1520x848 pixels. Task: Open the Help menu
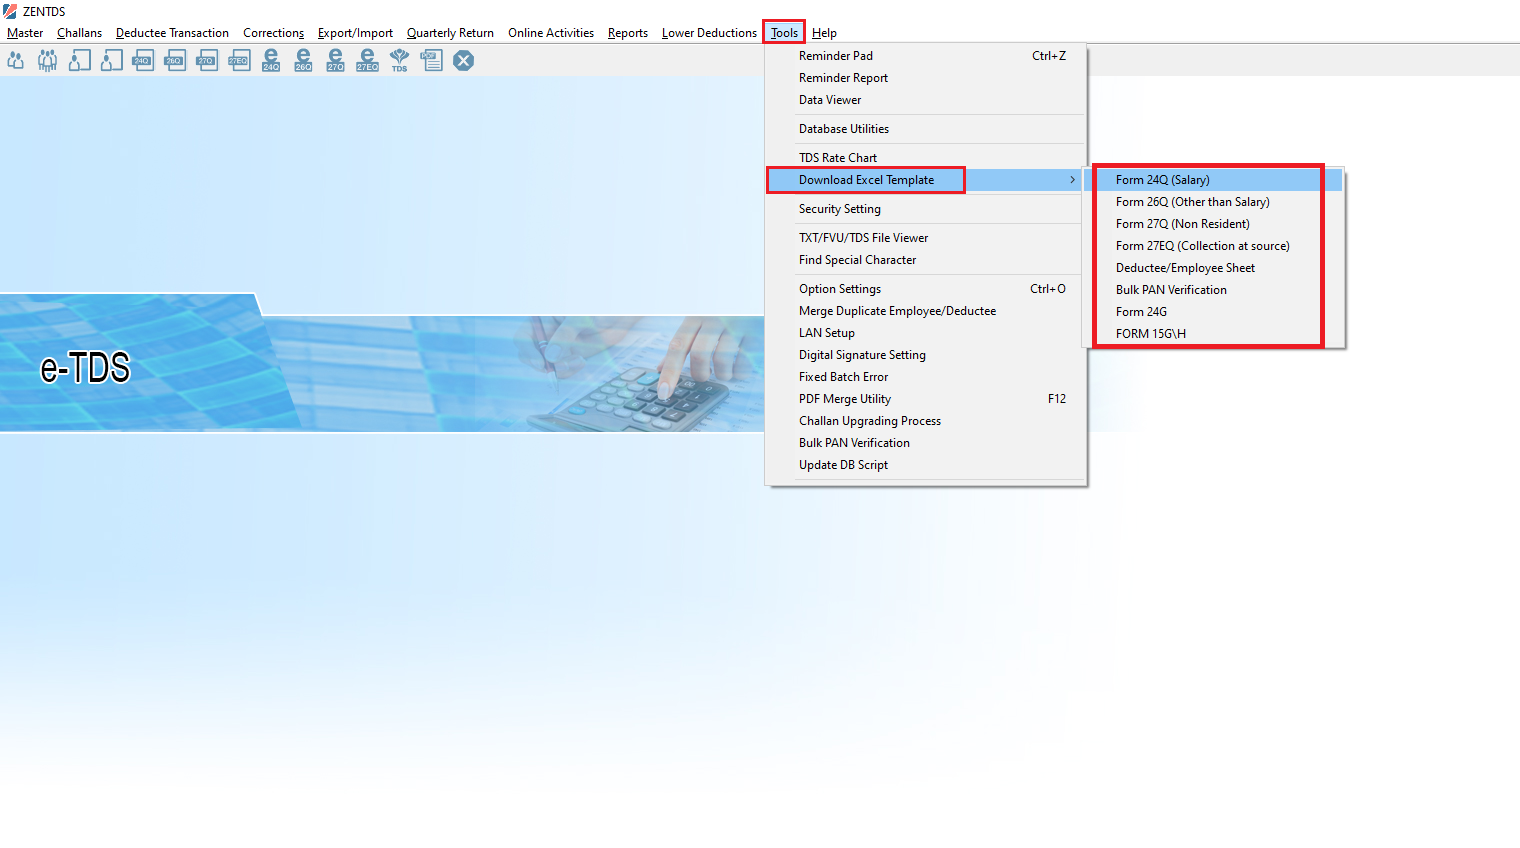[x=824, y=33]
